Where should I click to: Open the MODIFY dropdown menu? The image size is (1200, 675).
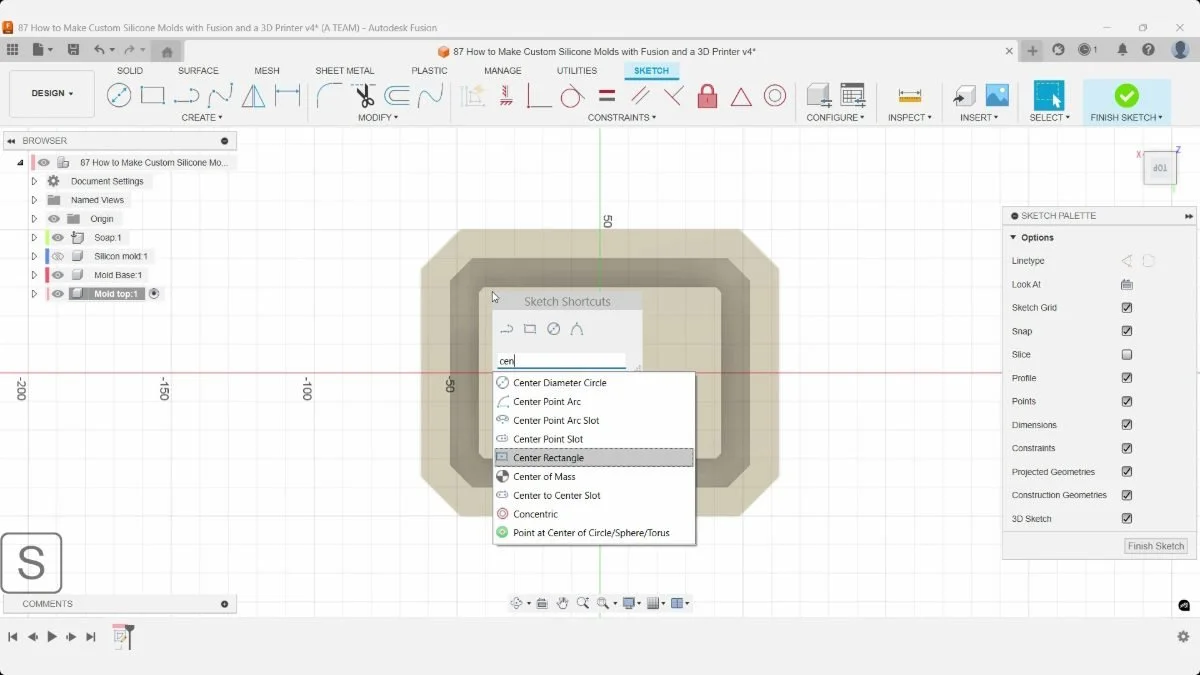(x=378, y=118)
